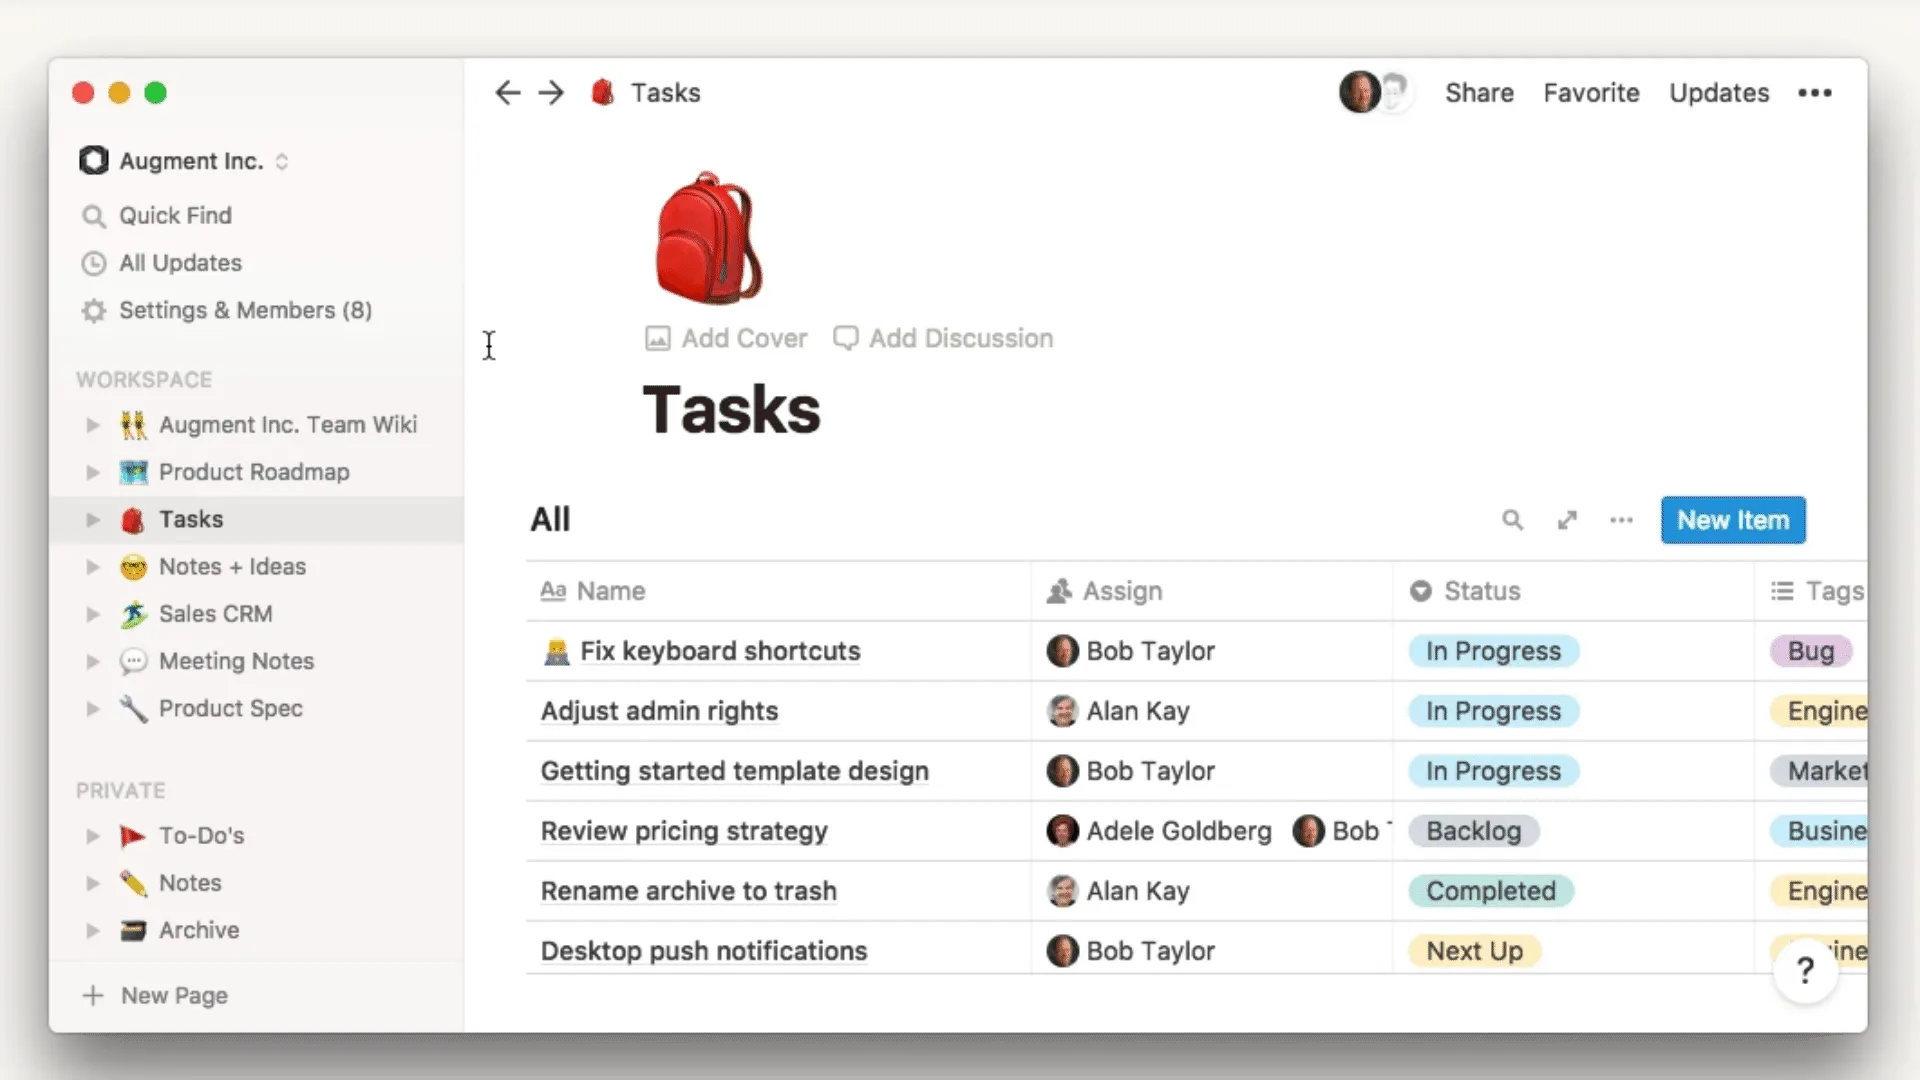Open search in the All table

(x=1512, y=520)
